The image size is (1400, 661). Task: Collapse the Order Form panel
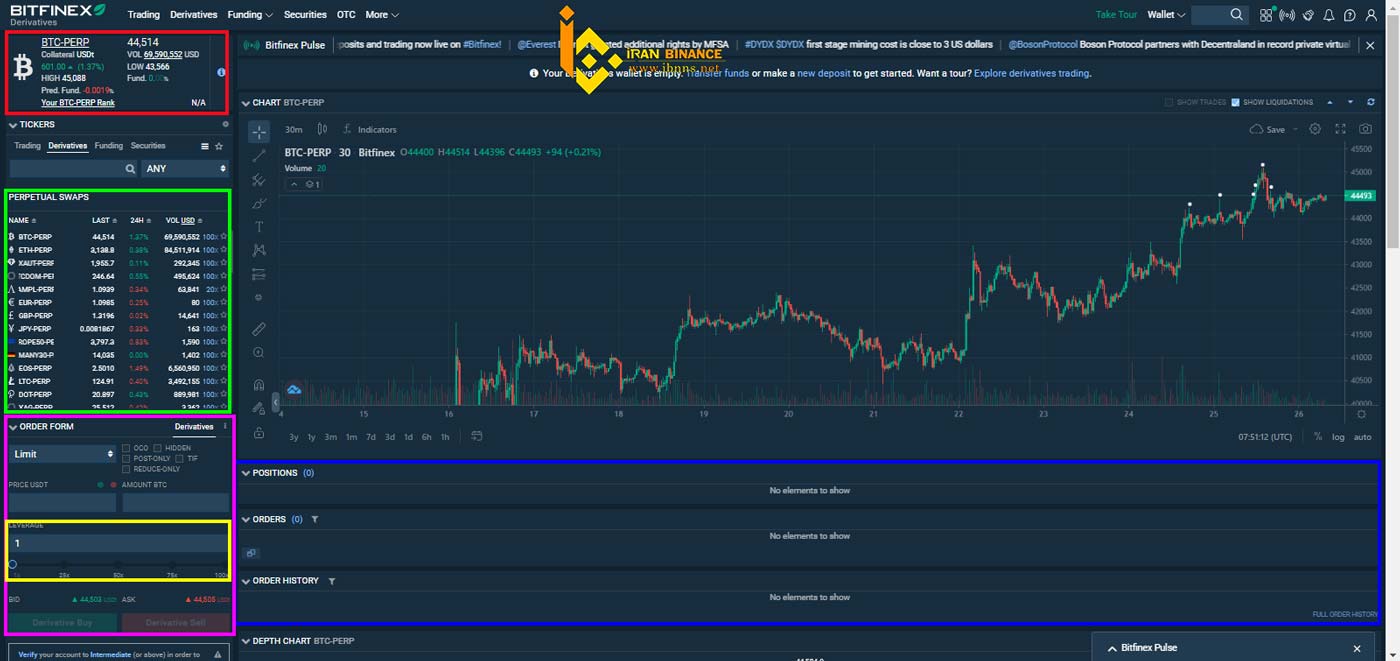tap(13, 427)
